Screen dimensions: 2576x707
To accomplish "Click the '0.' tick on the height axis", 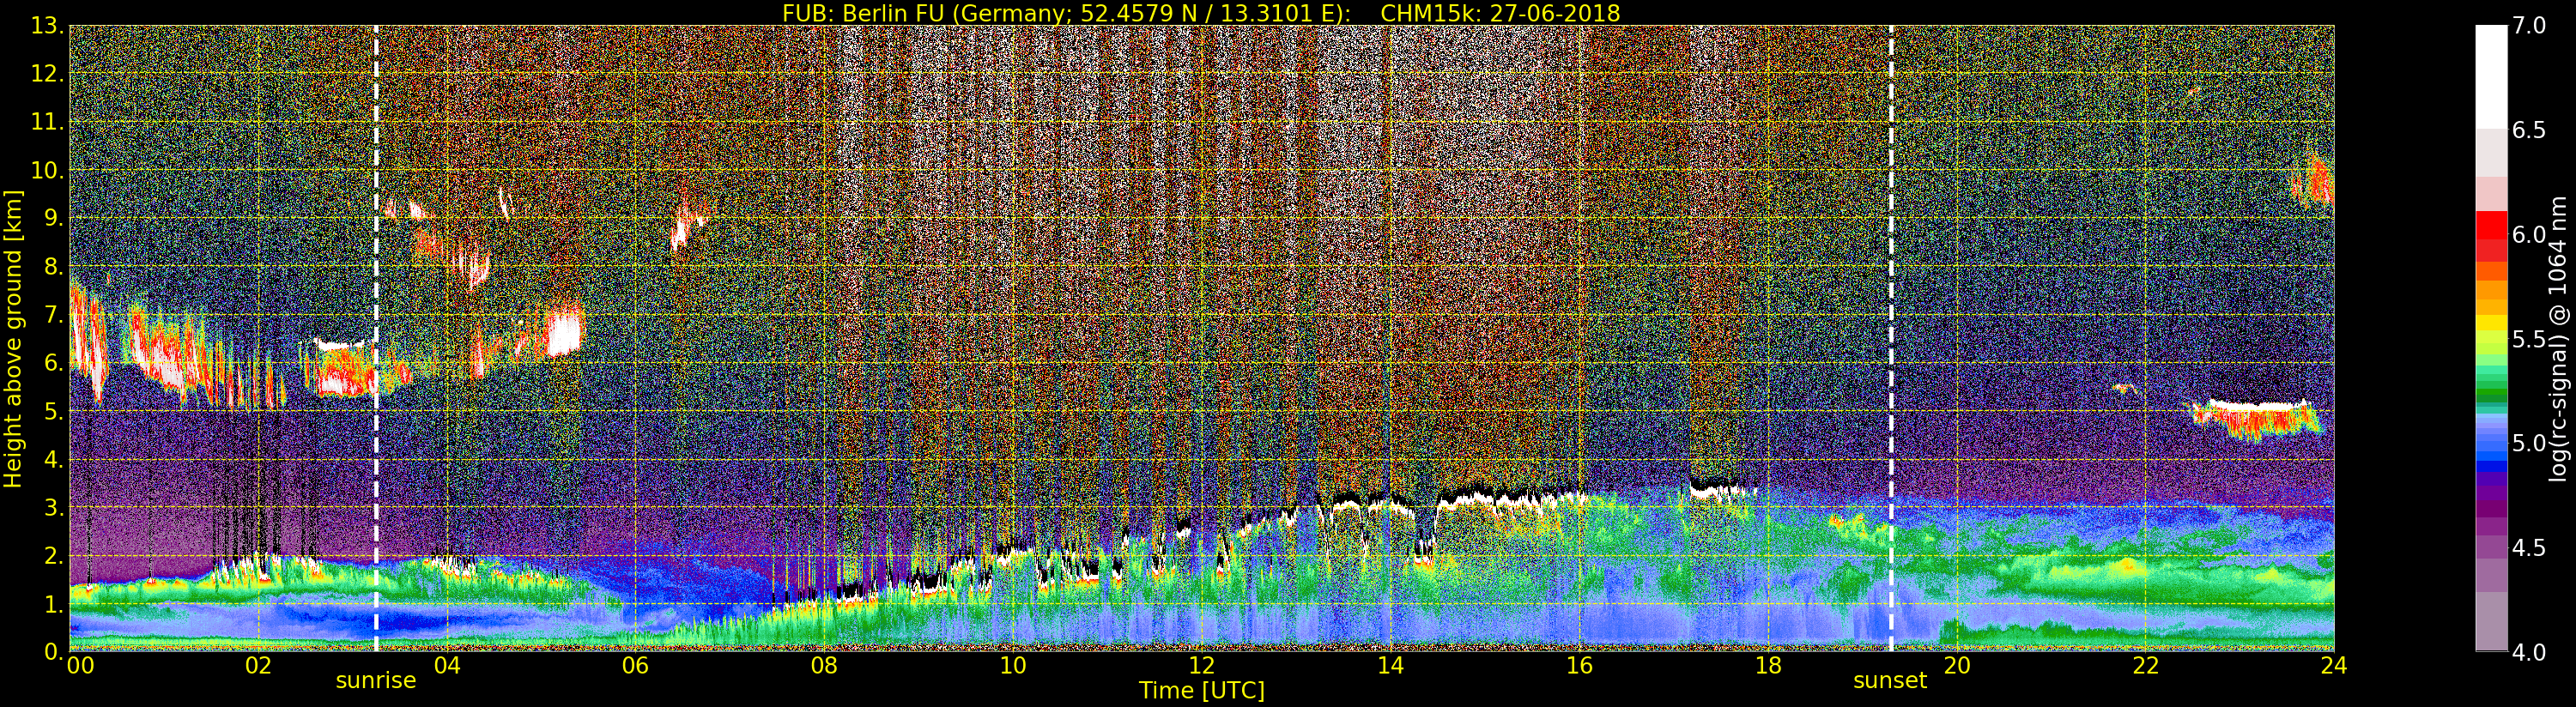I will pyautogui.click(x=53, y=651).
